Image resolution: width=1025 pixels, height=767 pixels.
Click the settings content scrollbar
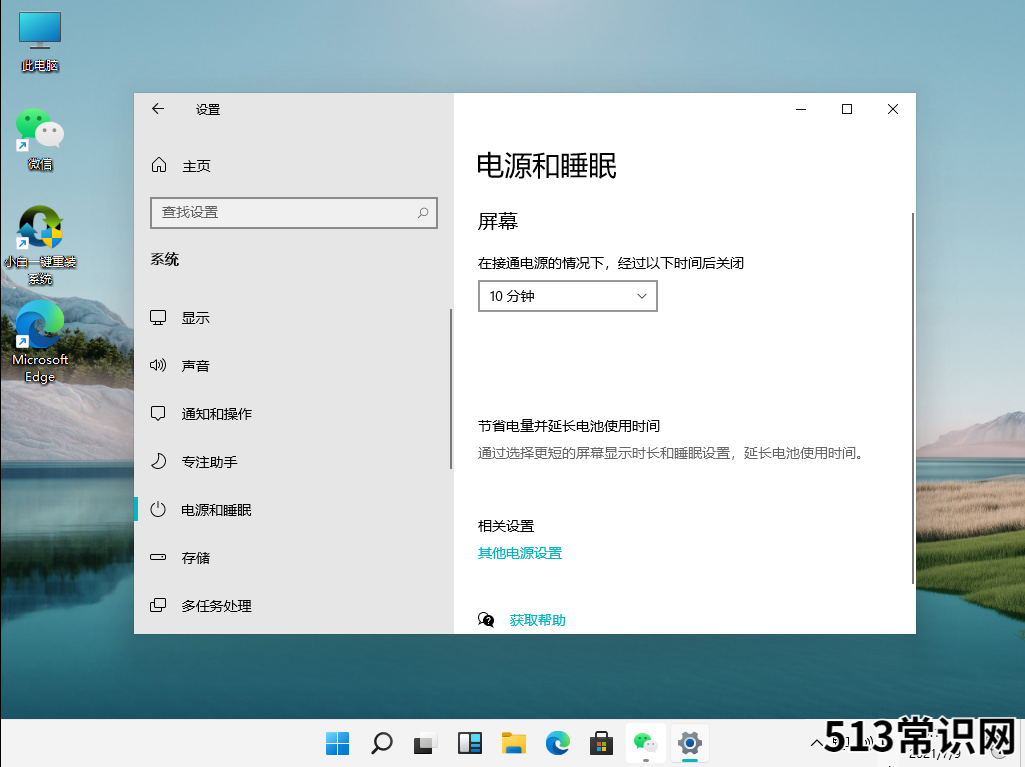tap(912, 400)
